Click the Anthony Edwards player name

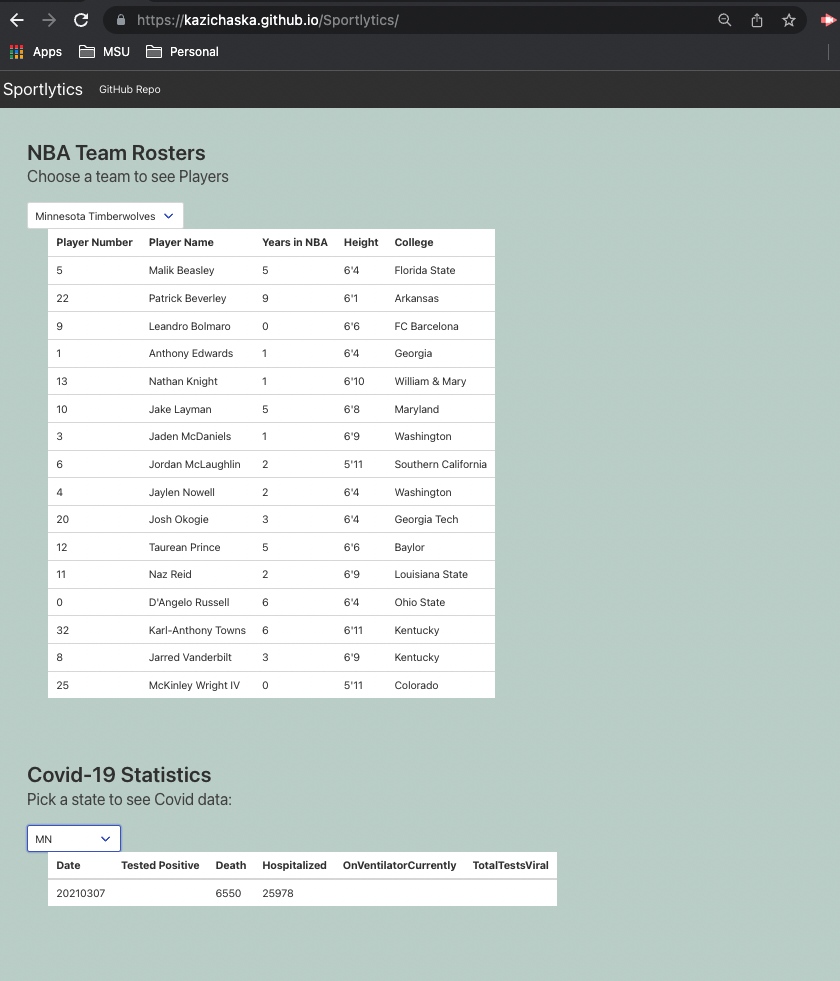(191, 353)
